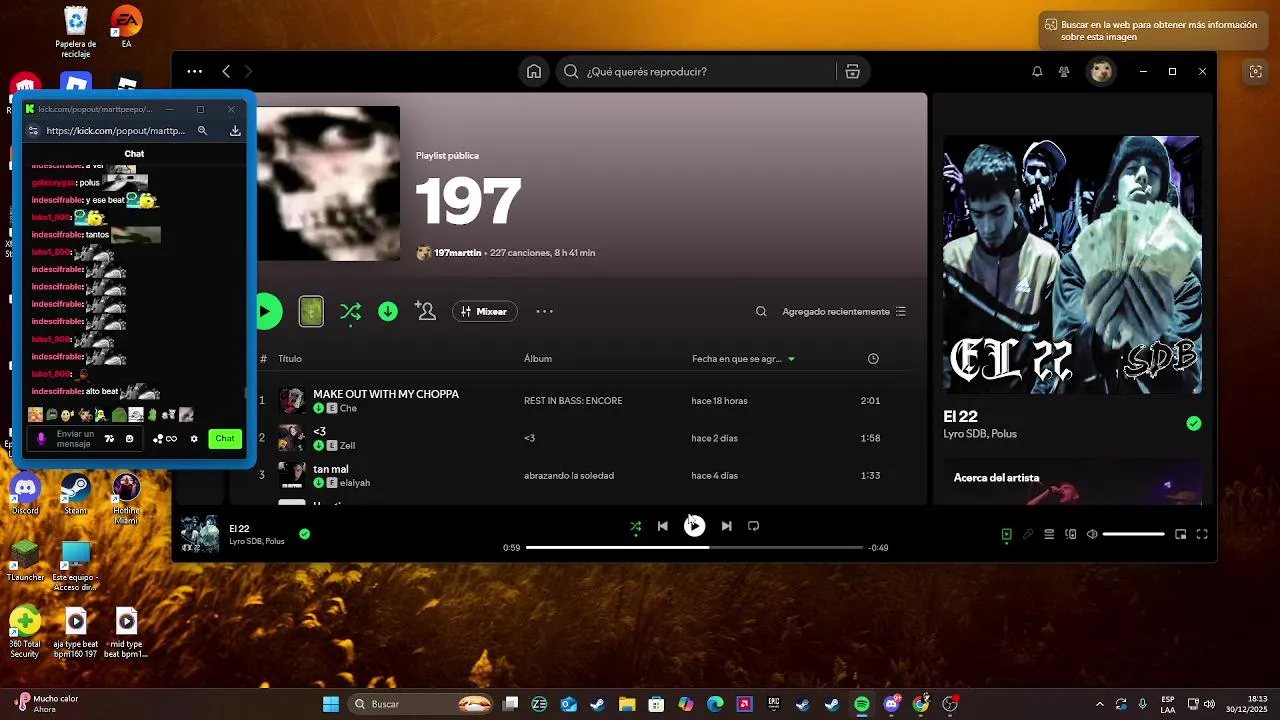Open artist Che link

coord(348,409)
